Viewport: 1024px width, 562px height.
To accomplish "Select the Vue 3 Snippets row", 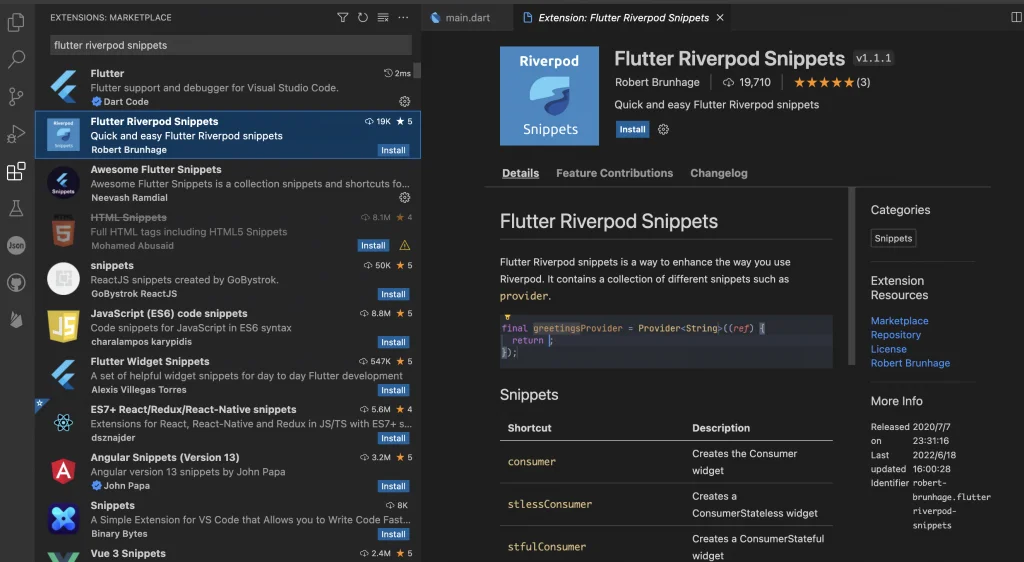I will coord(227,554).
